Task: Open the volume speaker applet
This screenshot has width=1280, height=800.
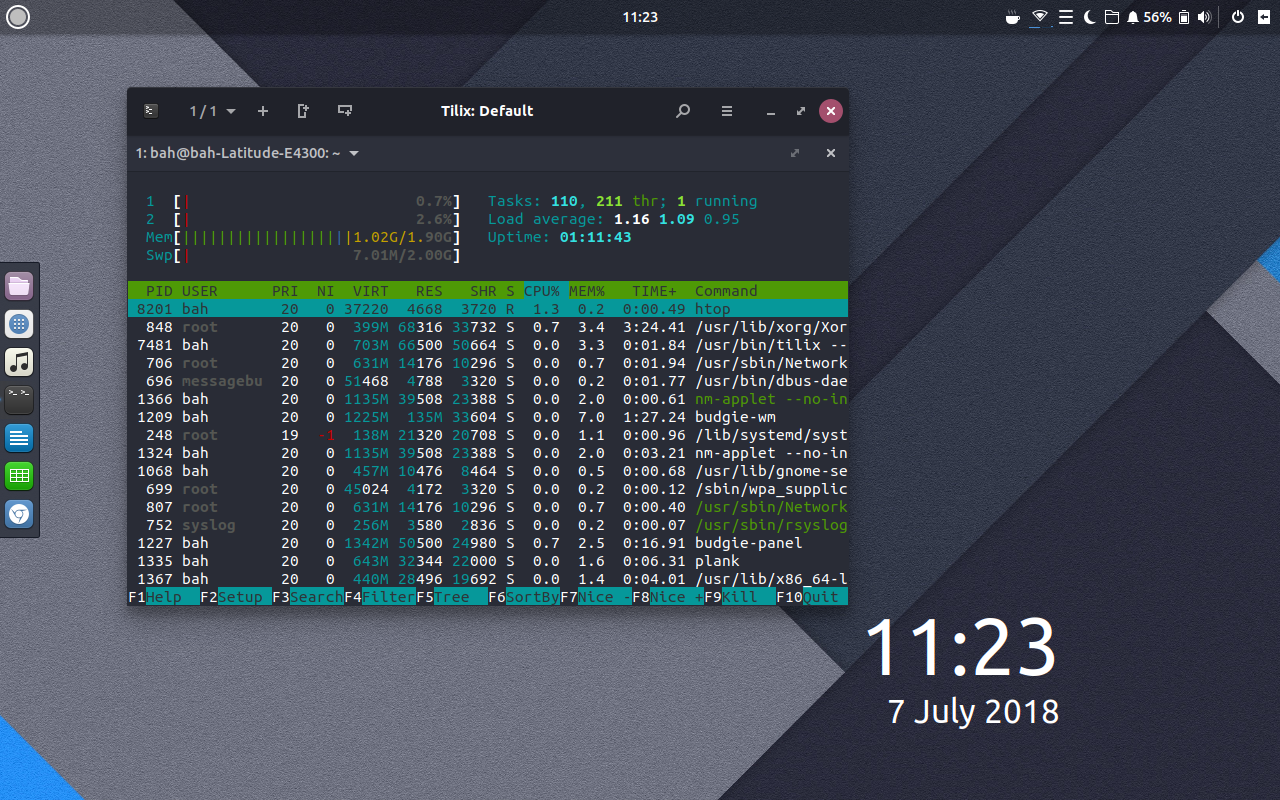Action: (x=1204, y=17)
